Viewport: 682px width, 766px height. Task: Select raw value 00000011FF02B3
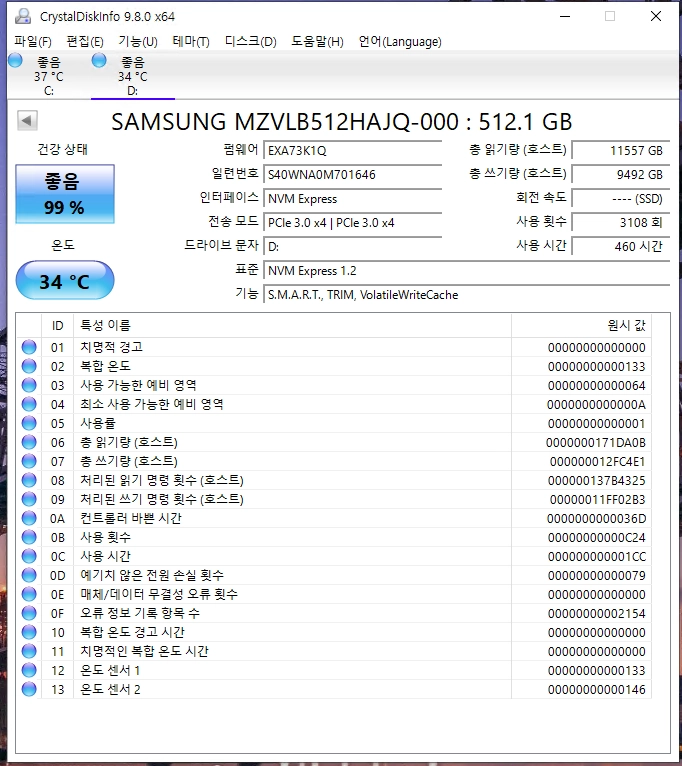[597, 500]
